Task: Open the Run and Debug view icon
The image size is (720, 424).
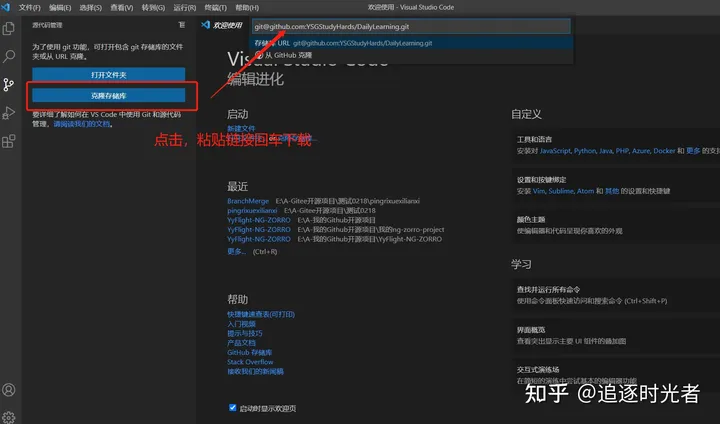Action: pos(9,113)
